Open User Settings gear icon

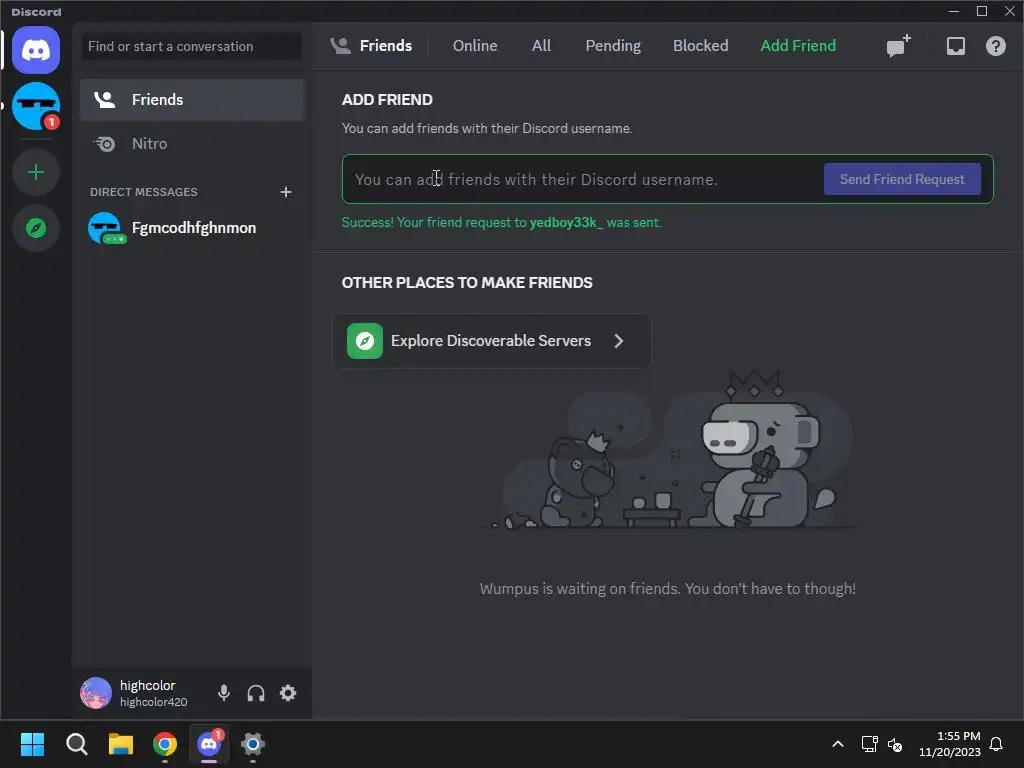[288, 693]
